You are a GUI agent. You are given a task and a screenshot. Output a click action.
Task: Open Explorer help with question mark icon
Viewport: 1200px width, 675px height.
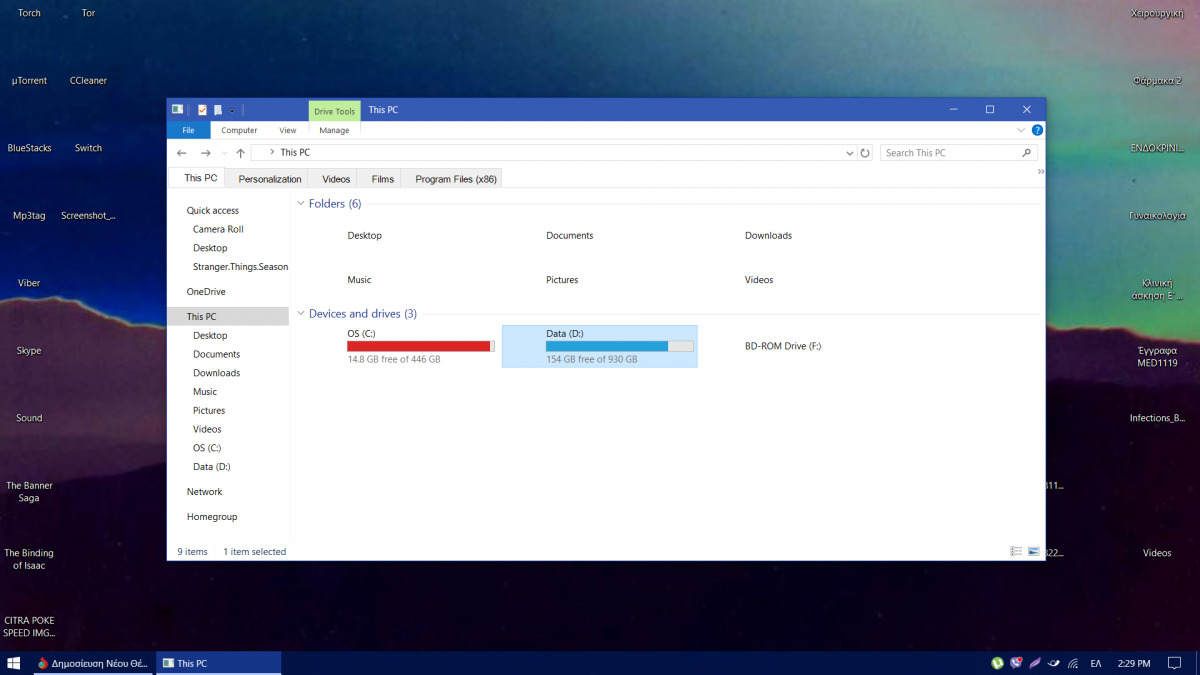1037,130
